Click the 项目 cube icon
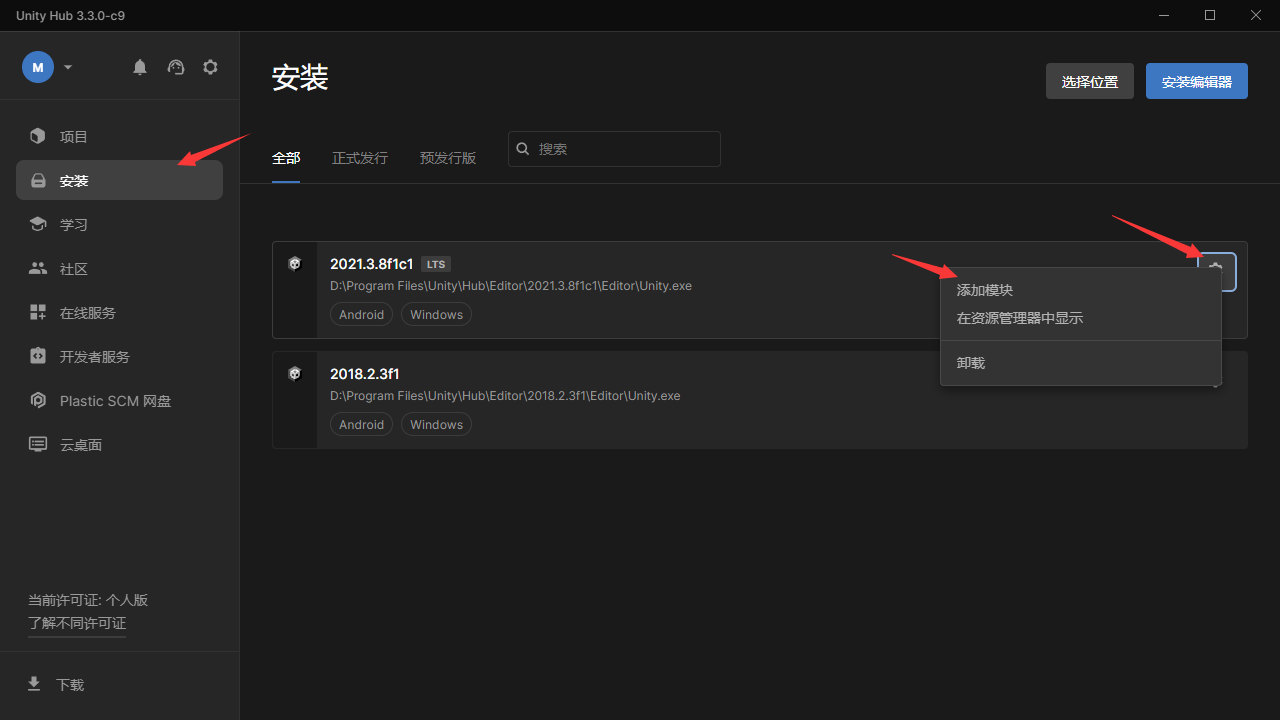The height and width of the screenshot is (720, 1280). pyautogui.click(x=38, y=136)
